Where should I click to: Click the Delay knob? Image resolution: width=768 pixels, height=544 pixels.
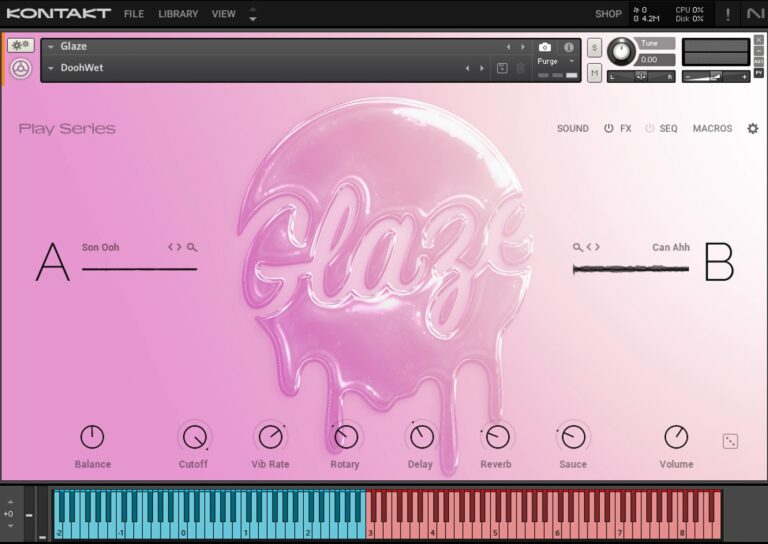pos(421,437)
